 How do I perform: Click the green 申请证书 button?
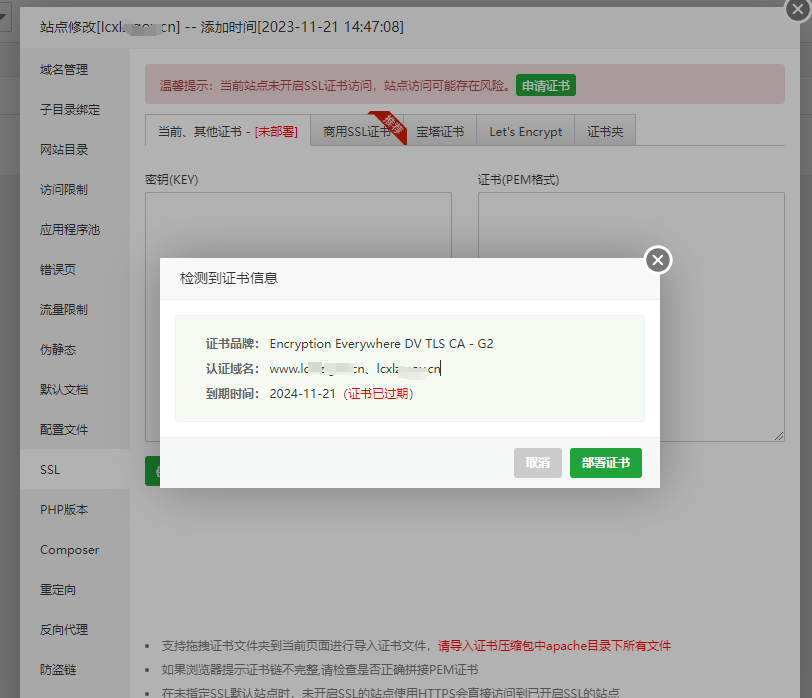point(545,85)
